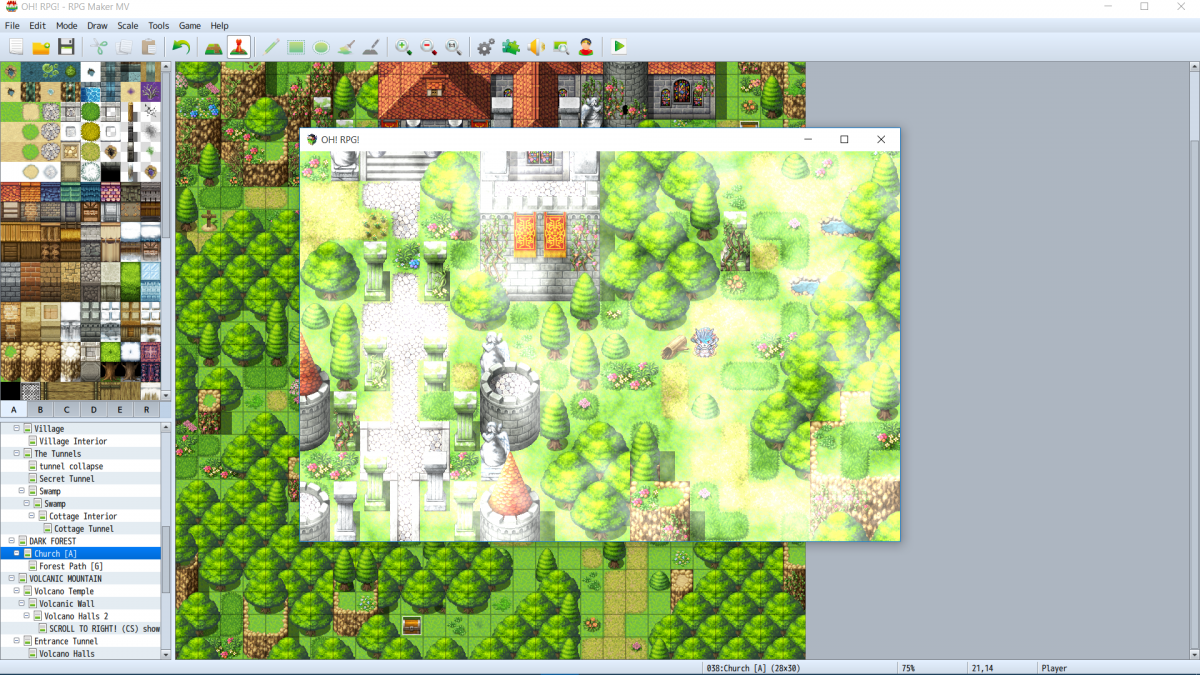Image resolution: width=1200 pixels, height=675 pixels.
Task: Select the Pencil drawing tool
Action: point(271,46)
